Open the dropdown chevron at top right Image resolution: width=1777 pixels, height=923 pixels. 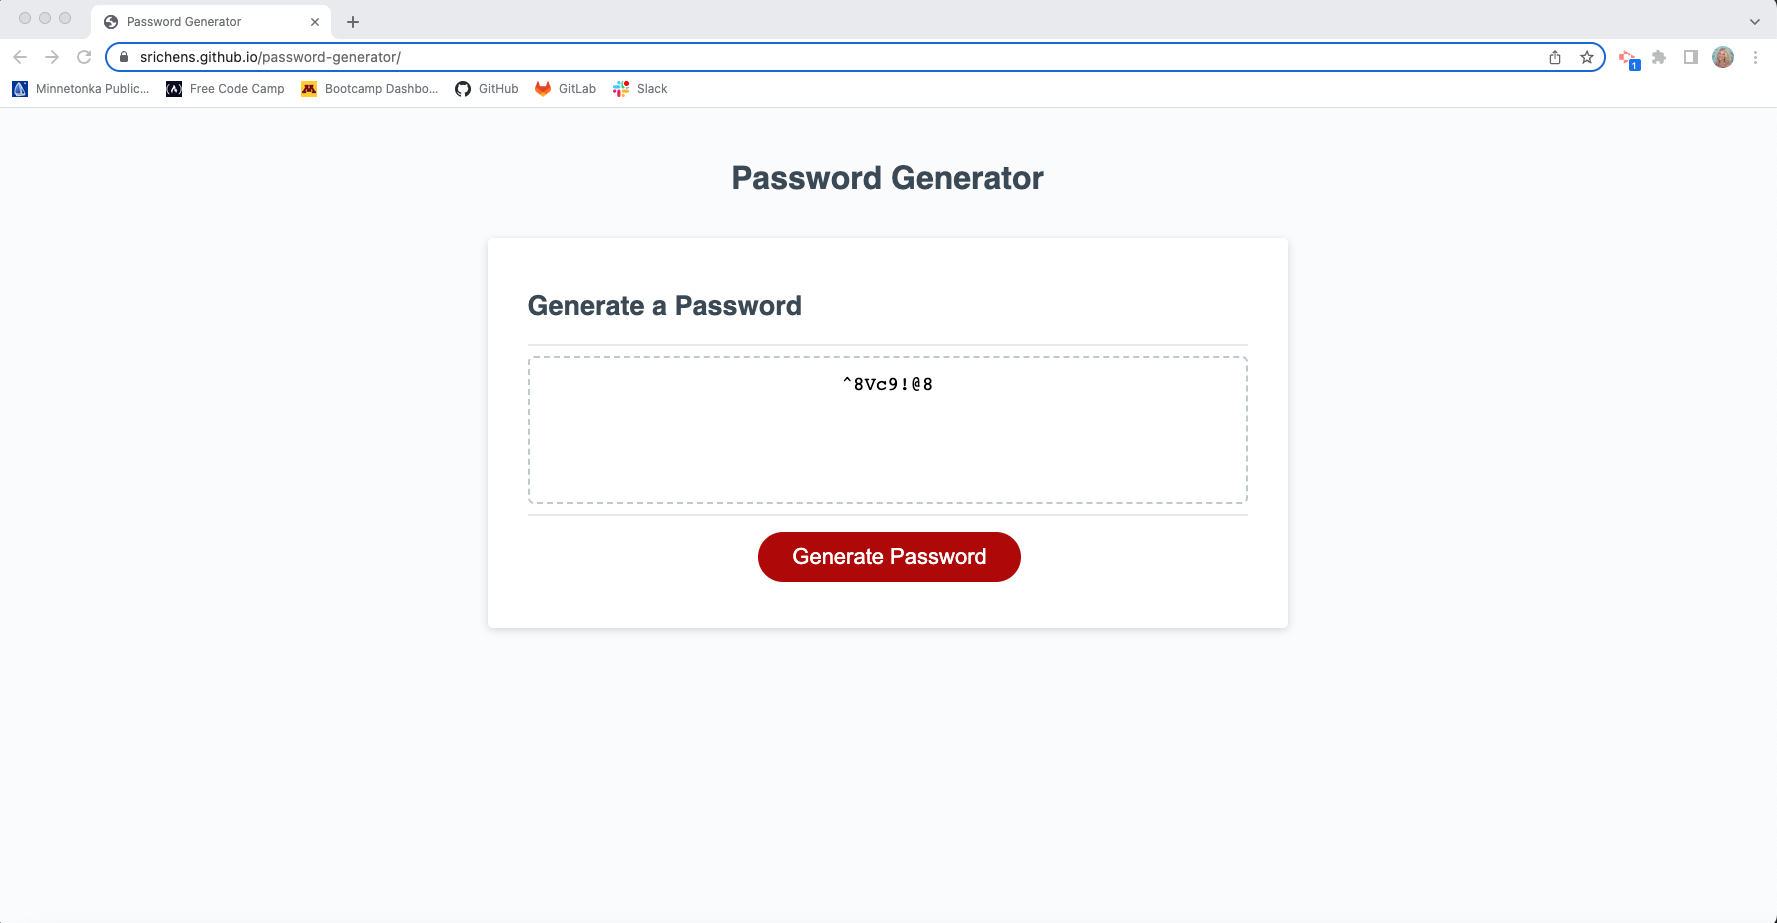[1755, 21]
